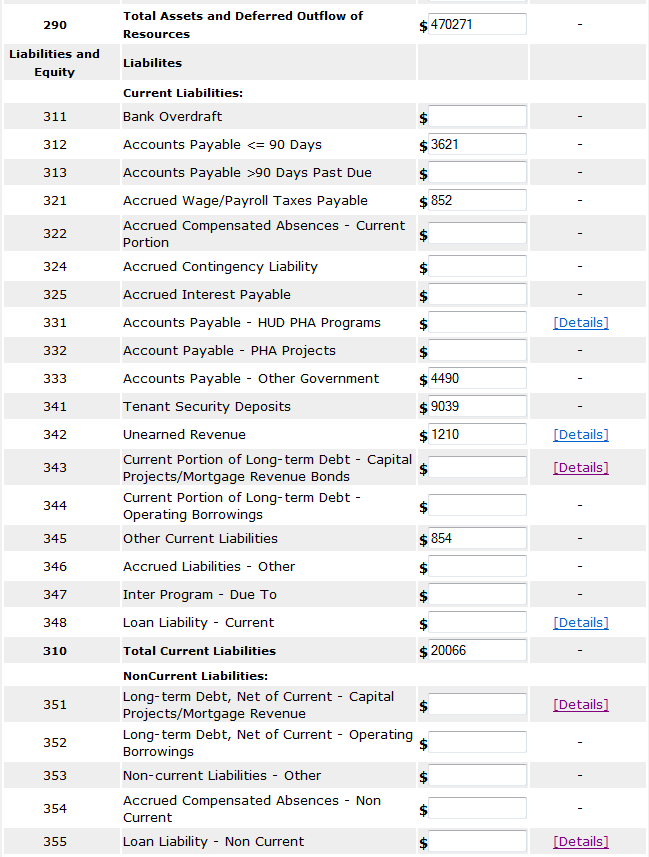The width and height of the screenshot is (649, 857).
Task: Open Details for line 351 Long-term Debt
Action: coord(580,705)
